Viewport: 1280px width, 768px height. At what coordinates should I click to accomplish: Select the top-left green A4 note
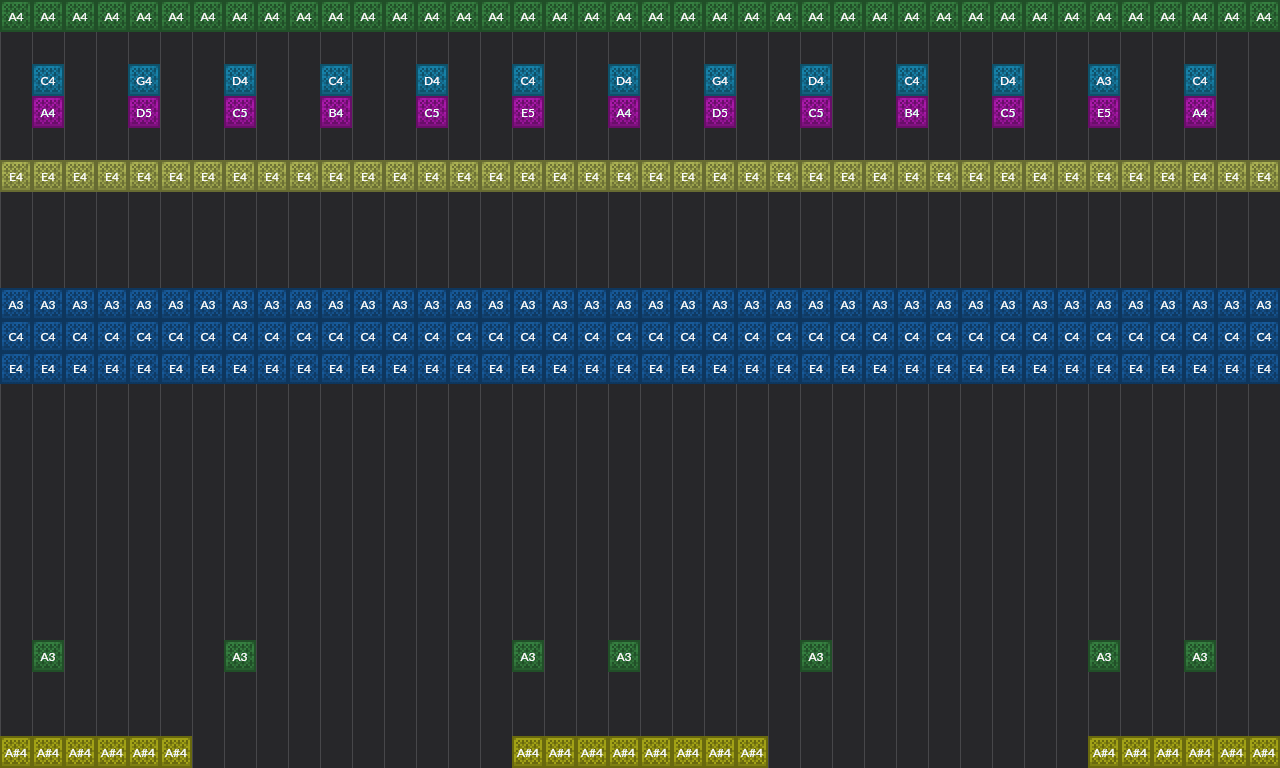click(15, 17)
